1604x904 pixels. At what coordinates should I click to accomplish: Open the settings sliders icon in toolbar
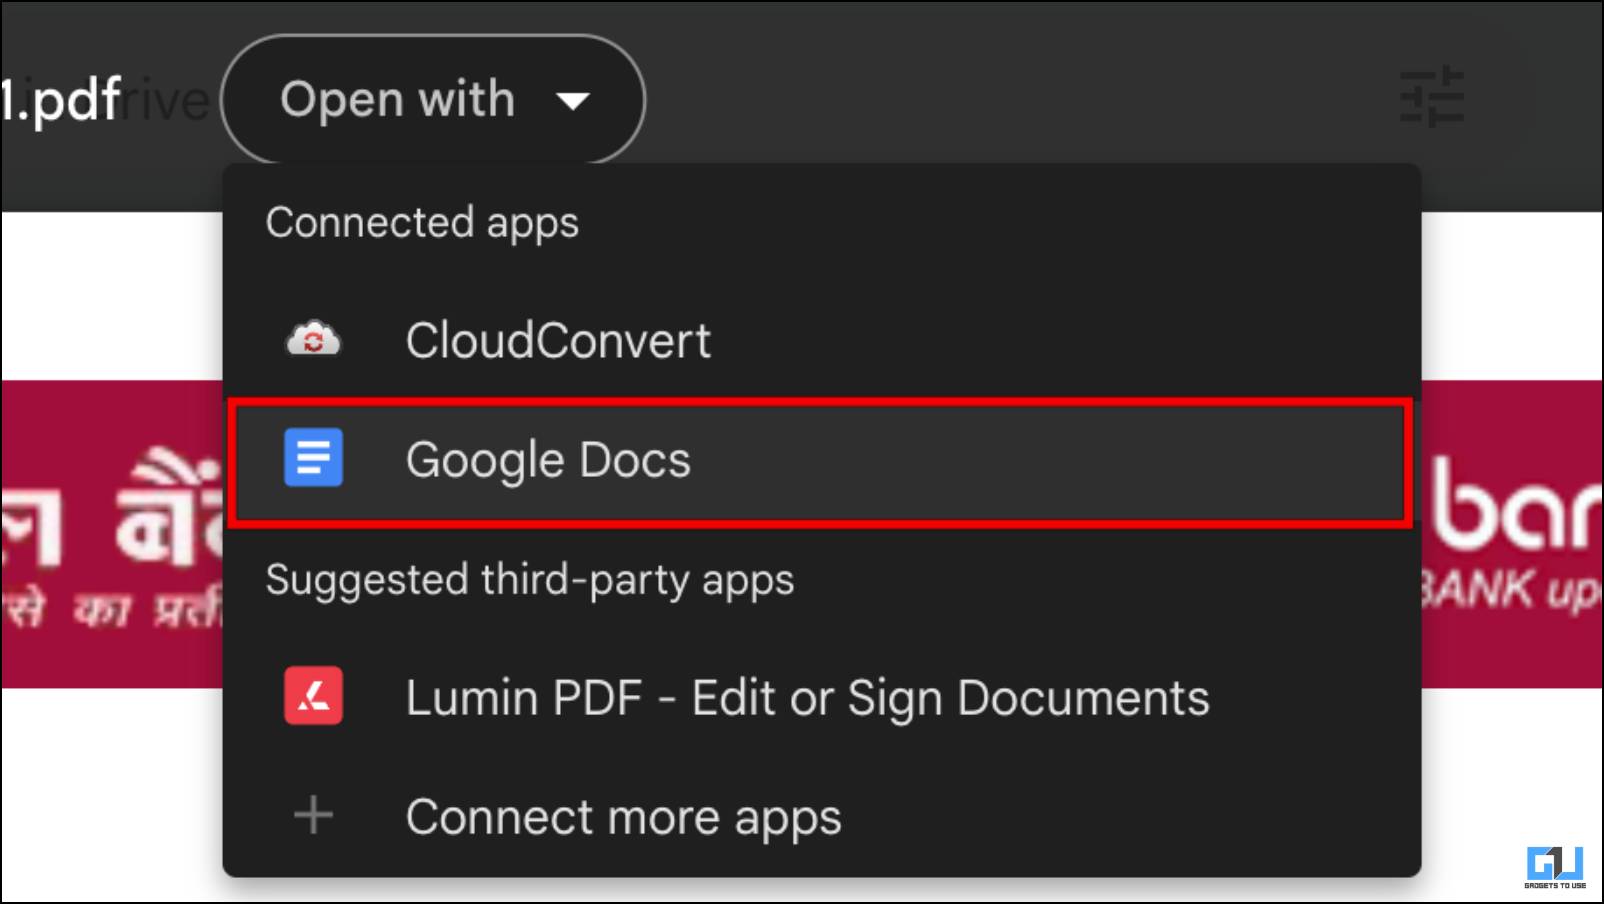(1432, 97)
